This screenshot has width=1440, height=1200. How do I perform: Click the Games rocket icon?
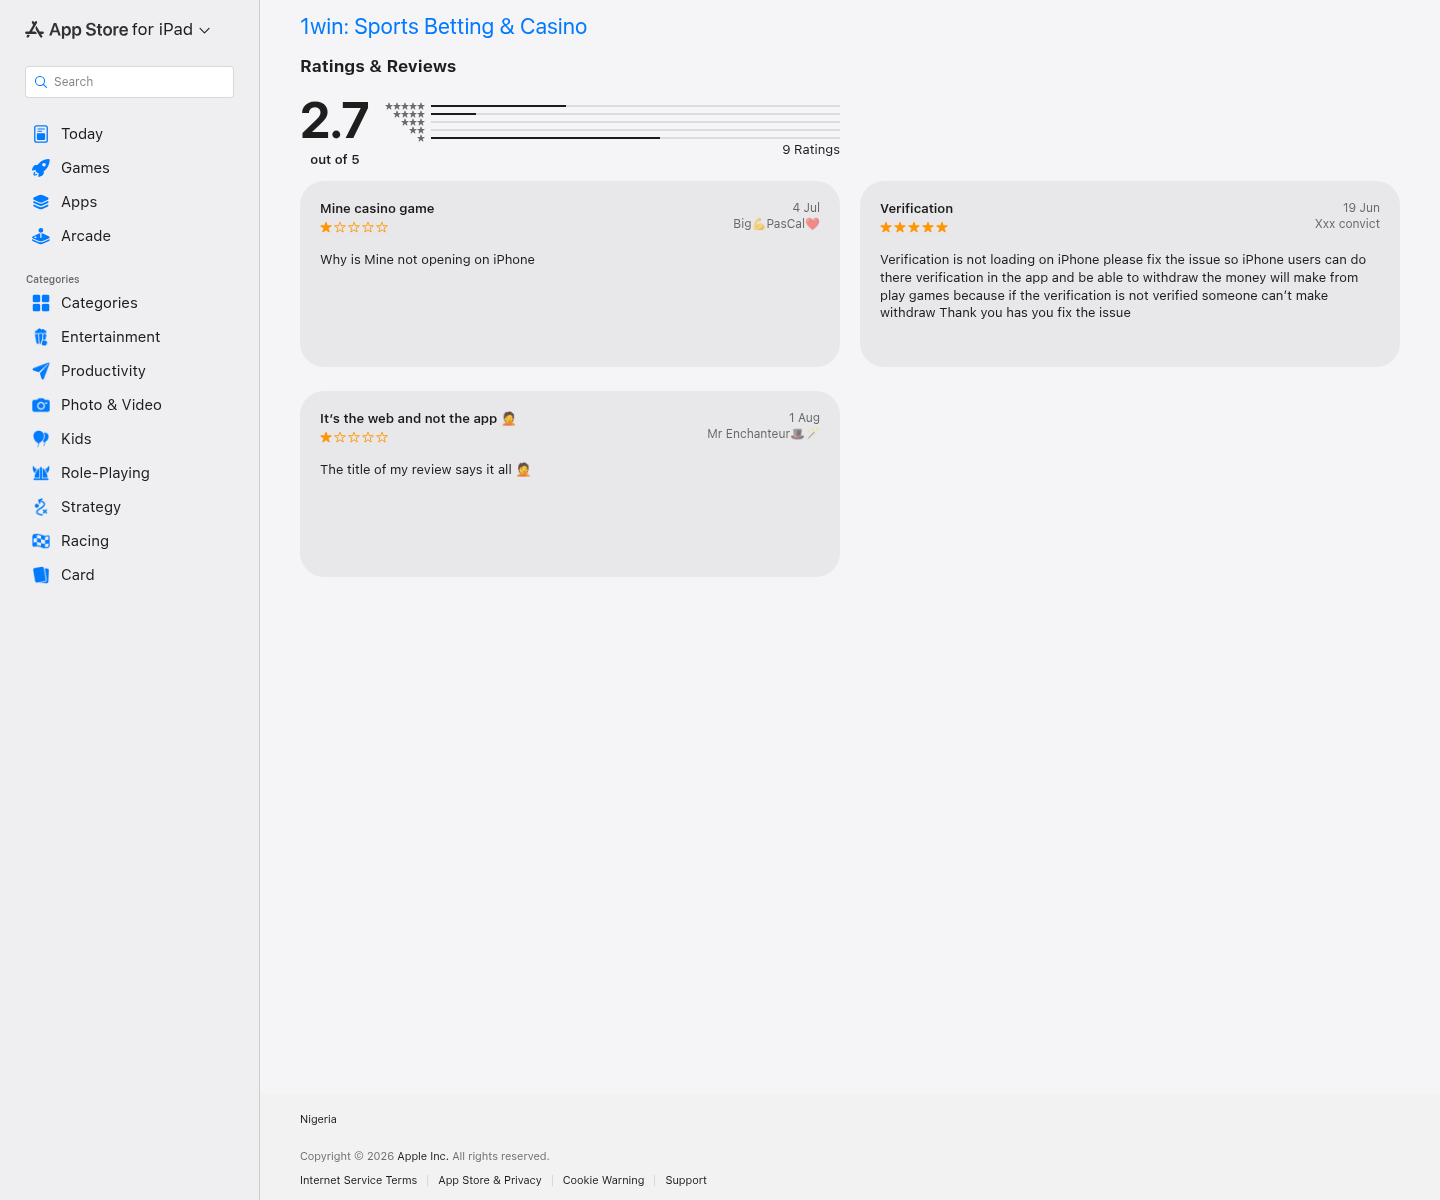(x=41, y=168)
